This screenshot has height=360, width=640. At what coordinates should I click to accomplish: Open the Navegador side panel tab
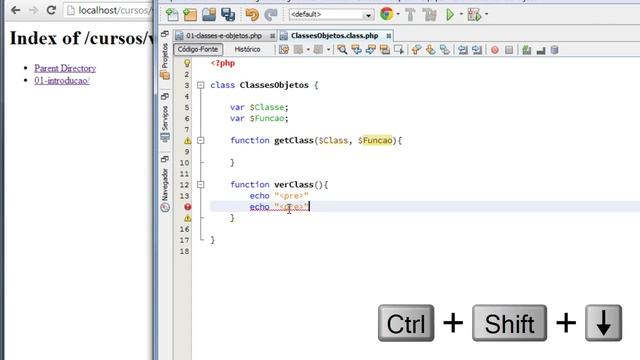pyautogui.click(x=165, y=190)
